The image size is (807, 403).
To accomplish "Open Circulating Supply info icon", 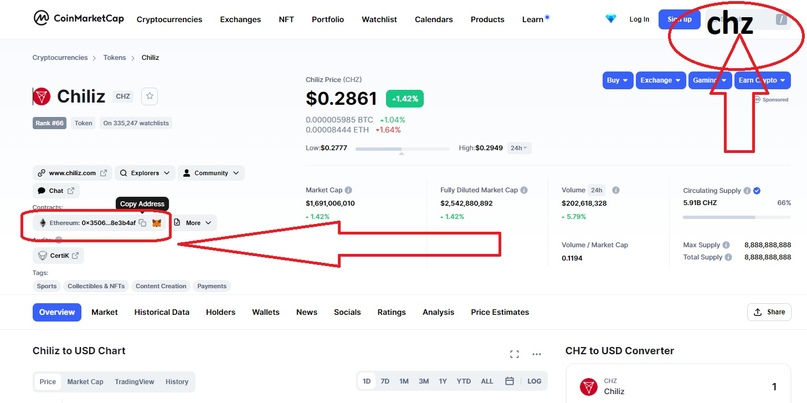I will [747, 190].
